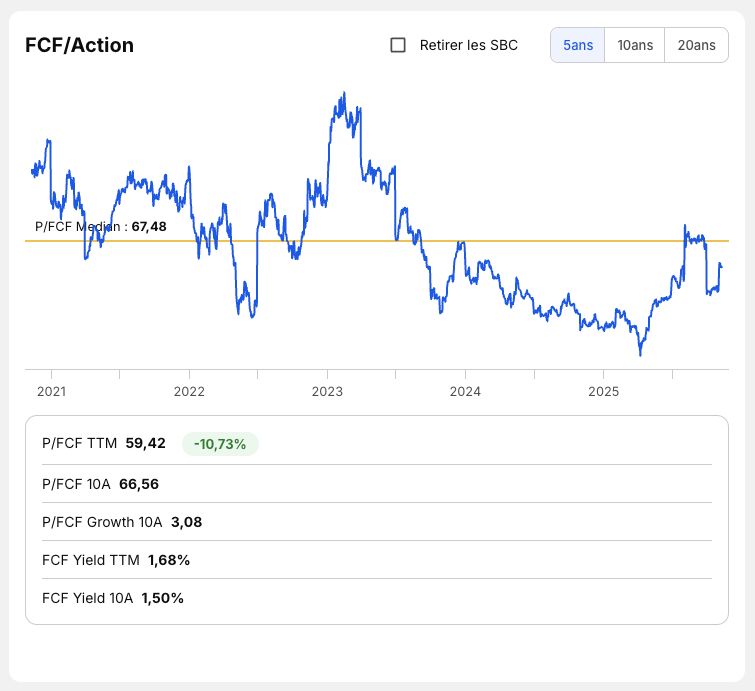Click the FCF Yield 10A 1,50% row
755x691 pixels.
tap(377, 598)
